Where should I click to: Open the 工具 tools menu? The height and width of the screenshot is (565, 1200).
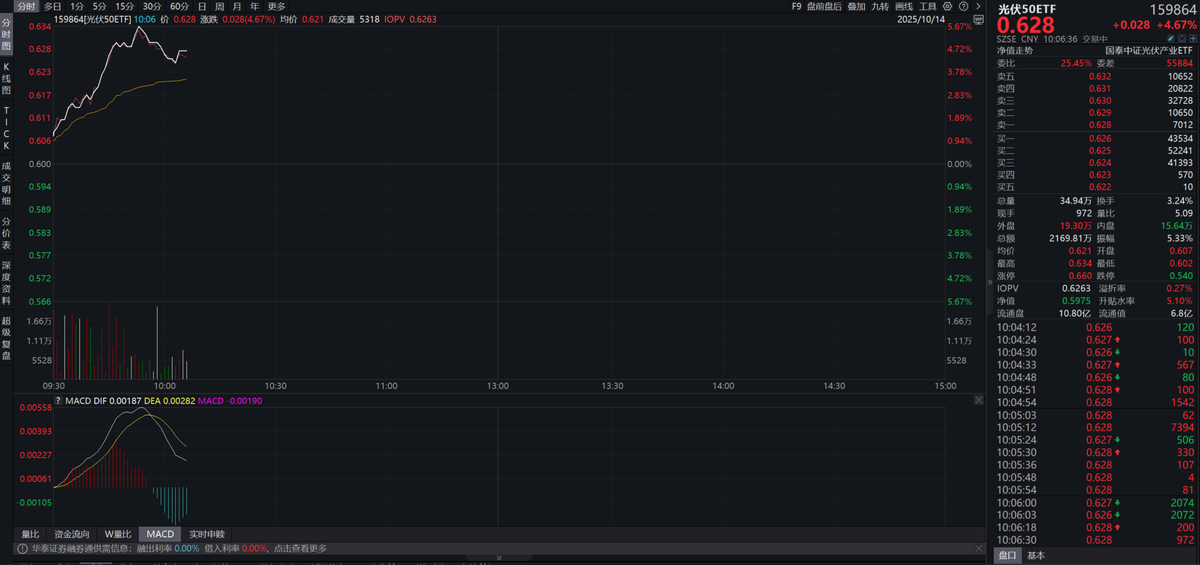(928, 6)
